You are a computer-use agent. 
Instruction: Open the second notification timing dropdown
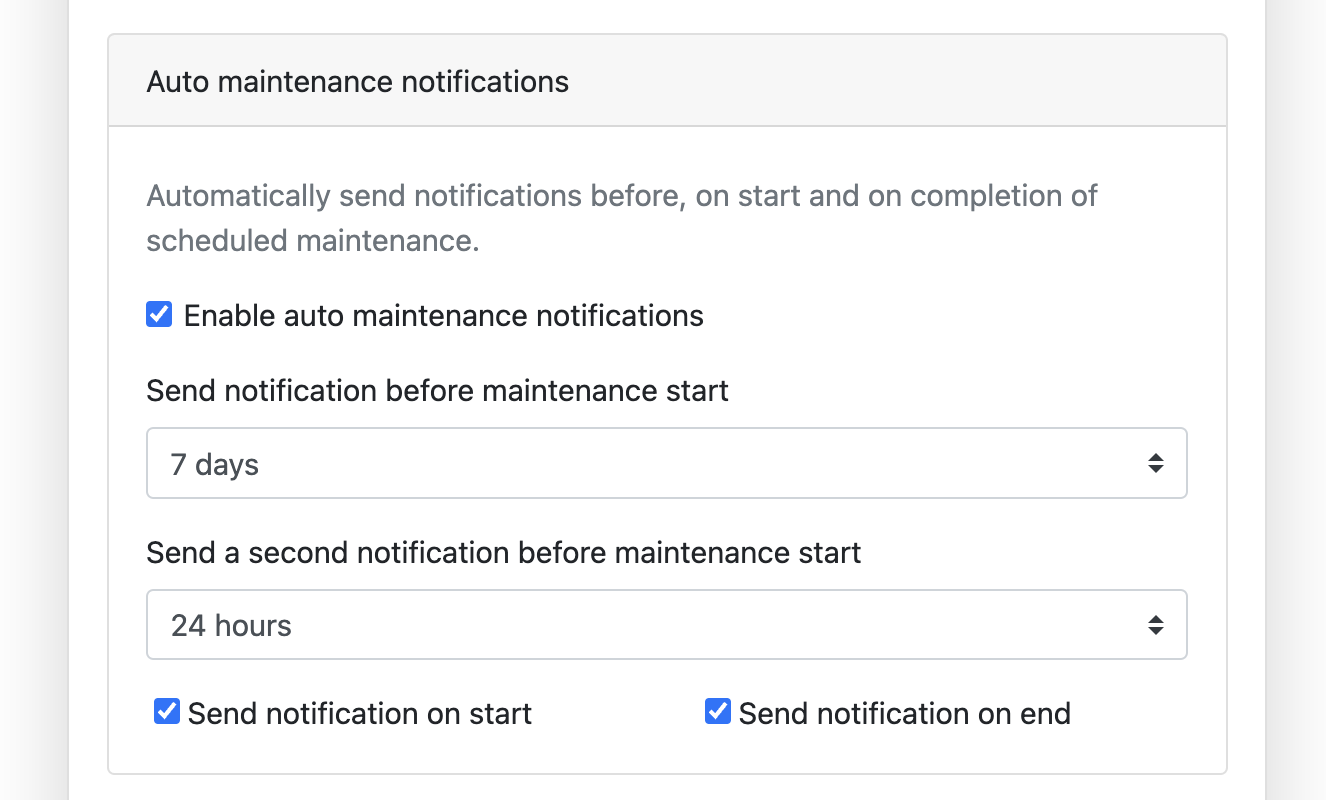(666, 625)
